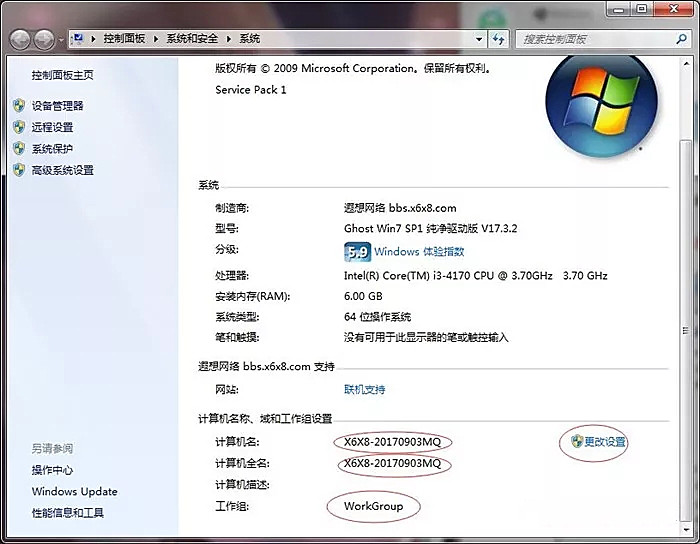
Task: Click model text Ghost Win7 SP1 纯净驱动版
Action: click(x=430, y=228)
